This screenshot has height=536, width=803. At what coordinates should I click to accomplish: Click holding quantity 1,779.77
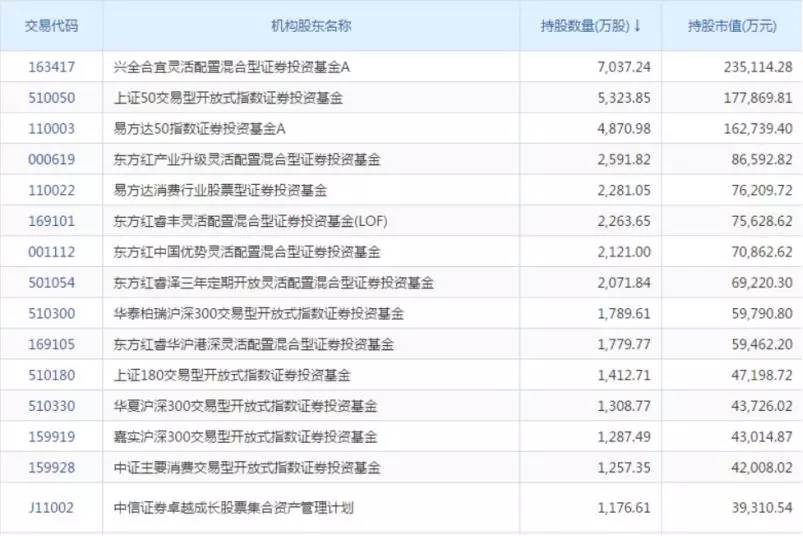(x=624, y=344)
